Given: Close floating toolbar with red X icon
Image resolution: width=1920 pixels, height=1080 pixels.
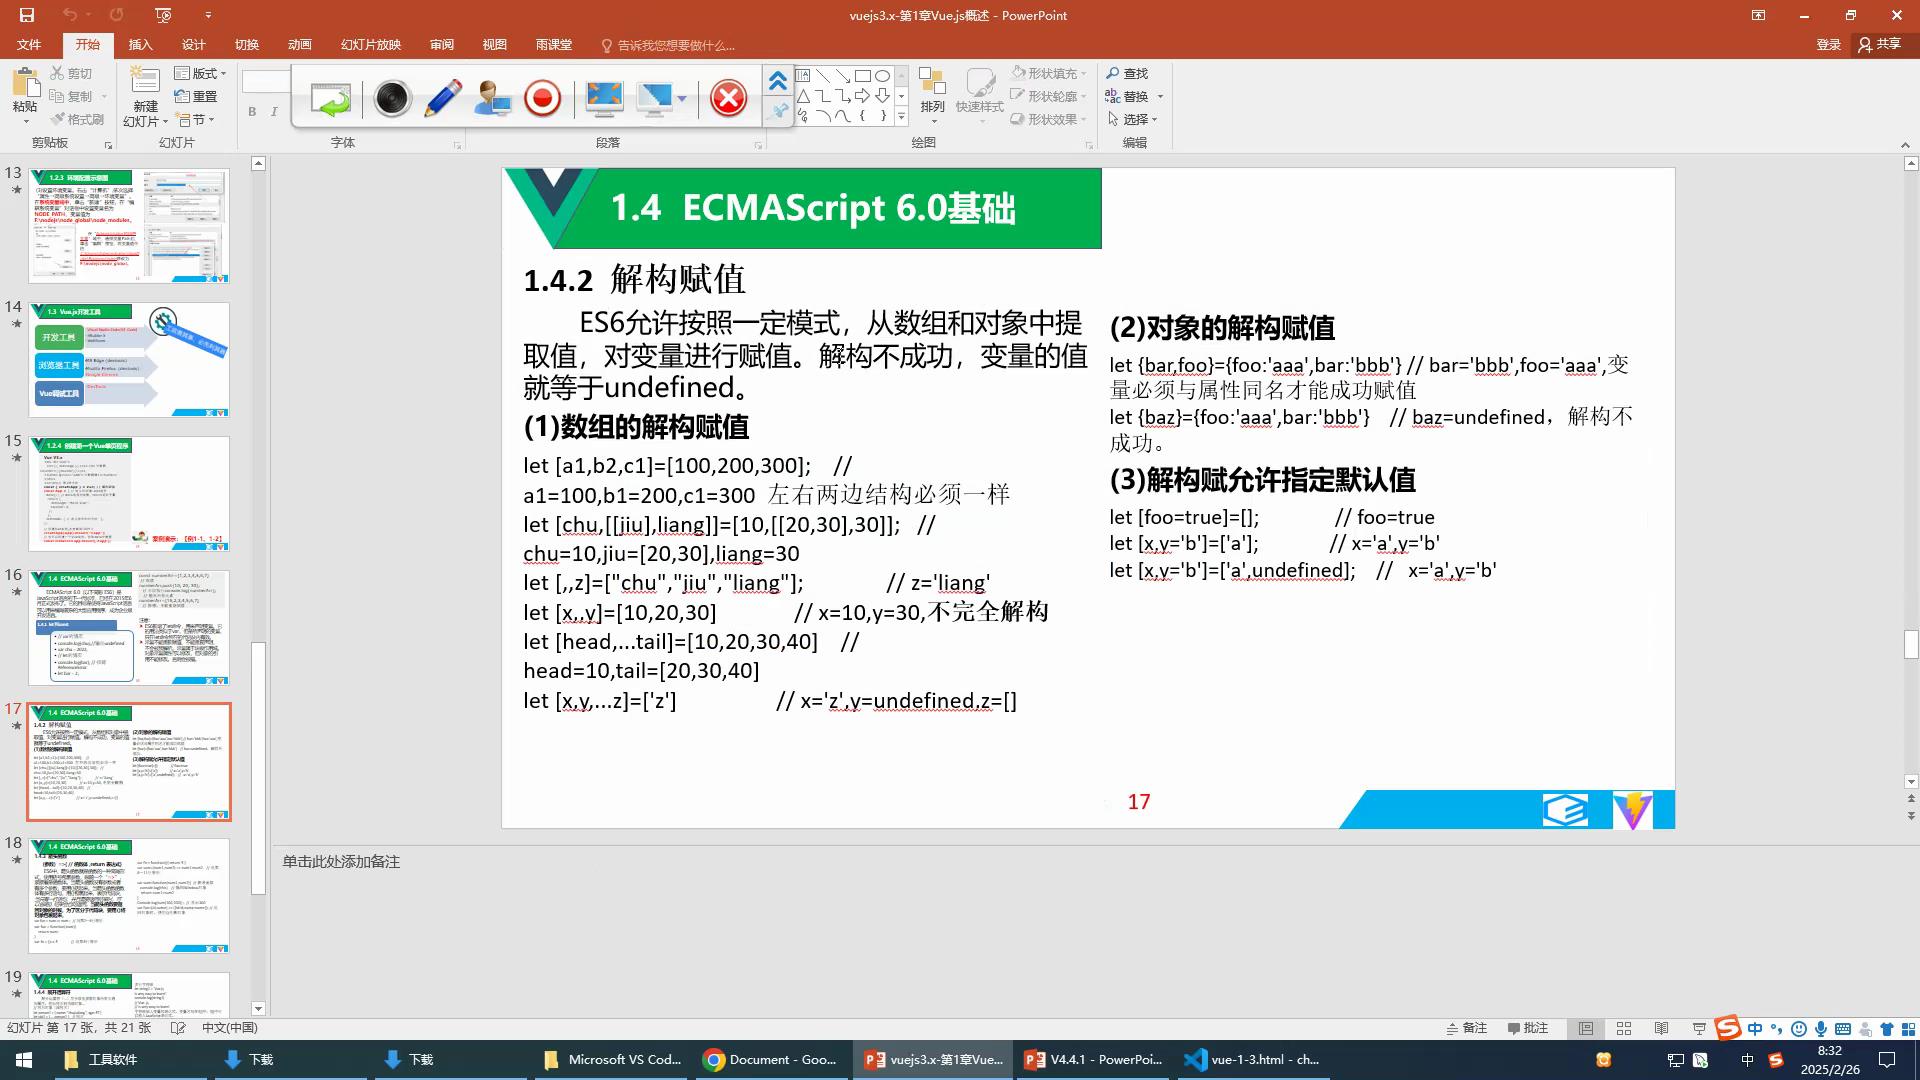Looking at the screenshot, I should pyautogui.click(x=728, y=98).
